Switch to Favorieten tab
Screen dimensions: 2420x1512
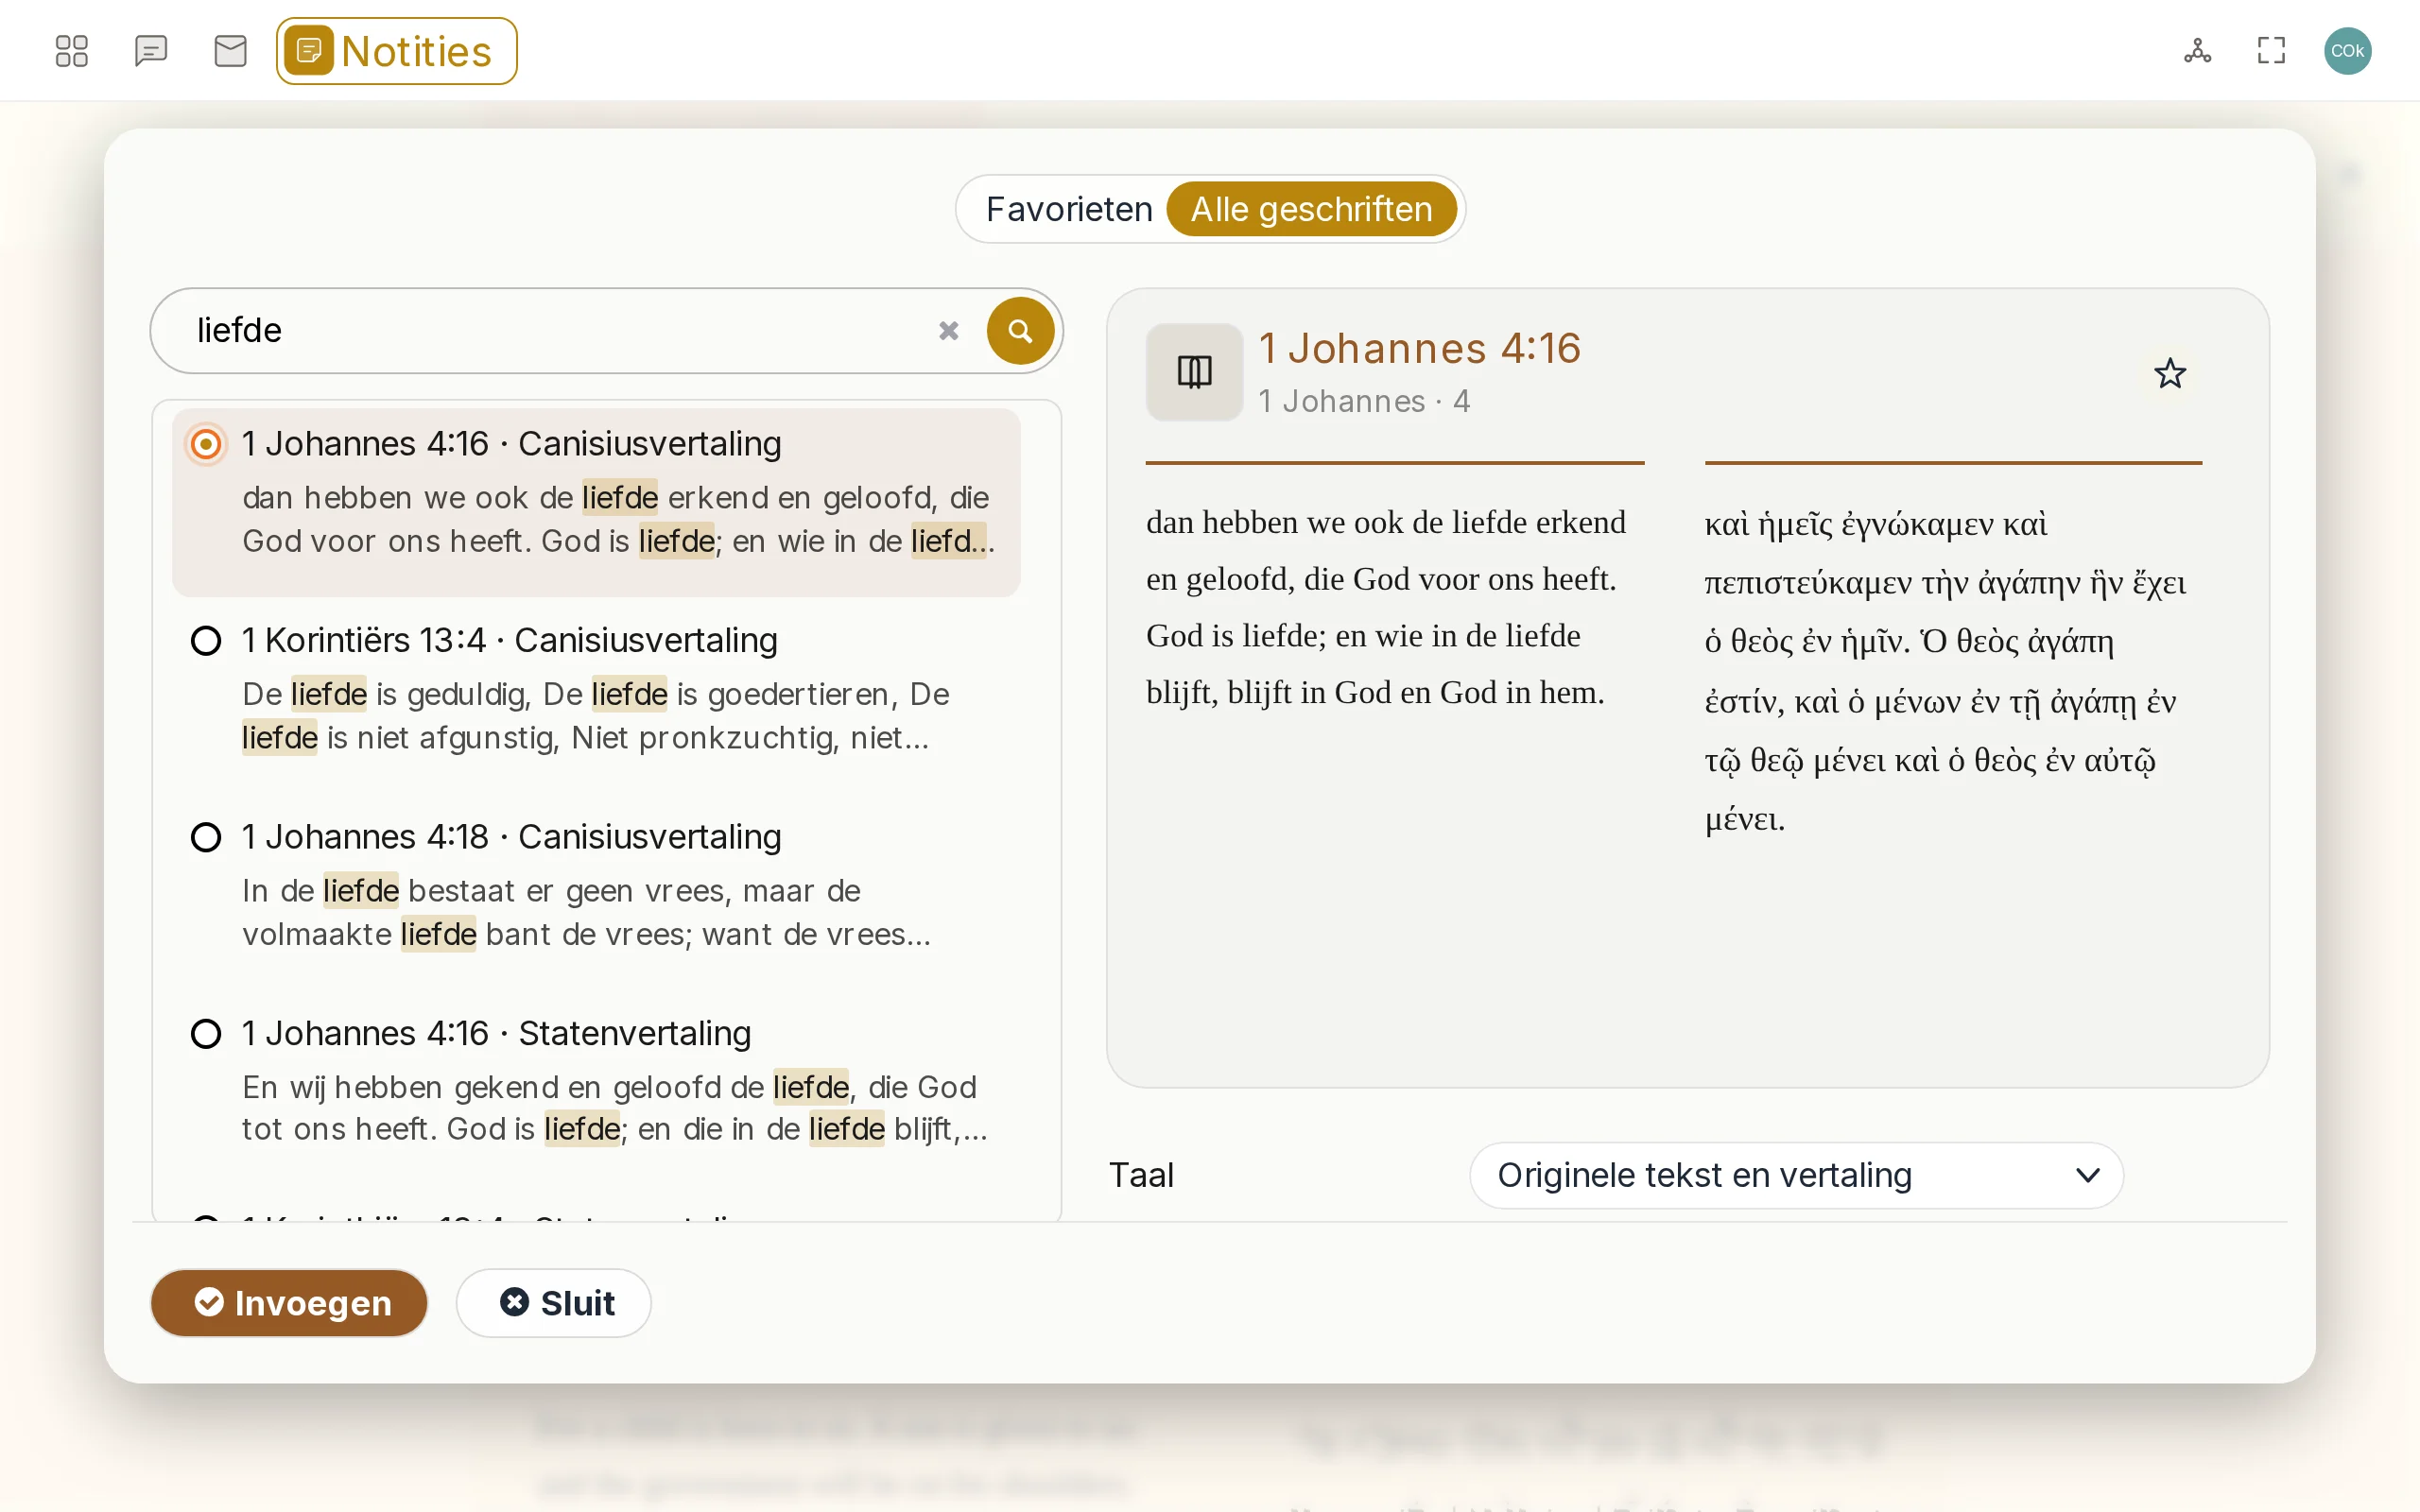click(x=1069, y=209)
